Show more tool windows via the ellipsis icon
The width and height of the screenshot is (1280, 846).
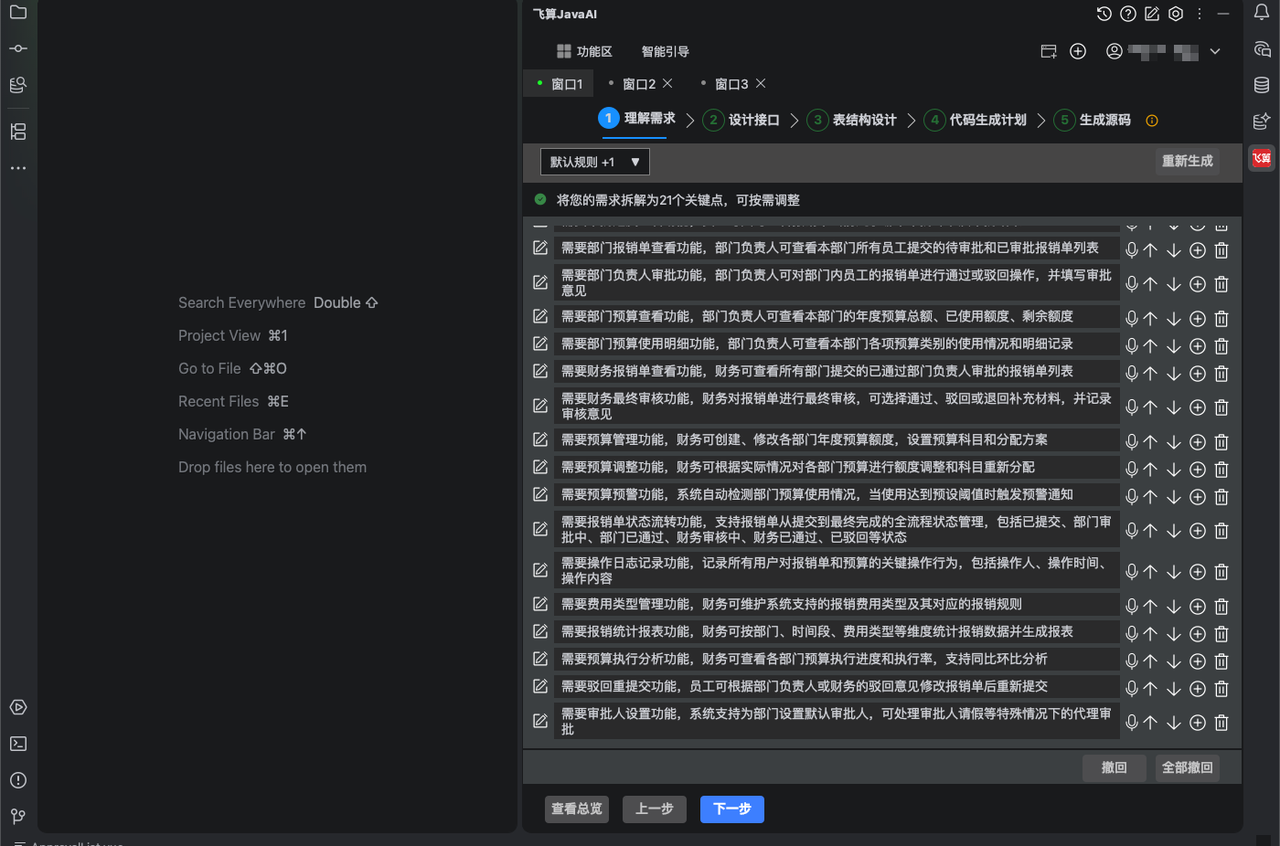point(18,168)
